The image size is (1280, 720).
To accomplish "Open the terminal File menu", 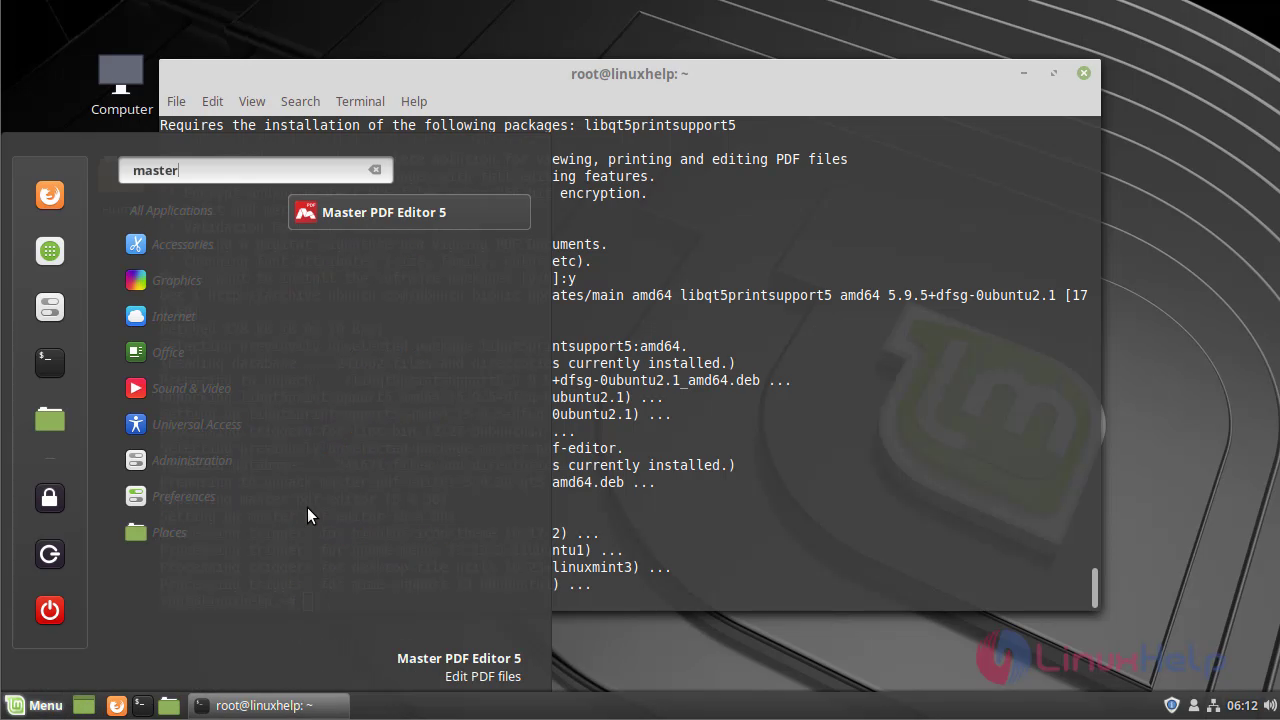I will tap(176, 101).
